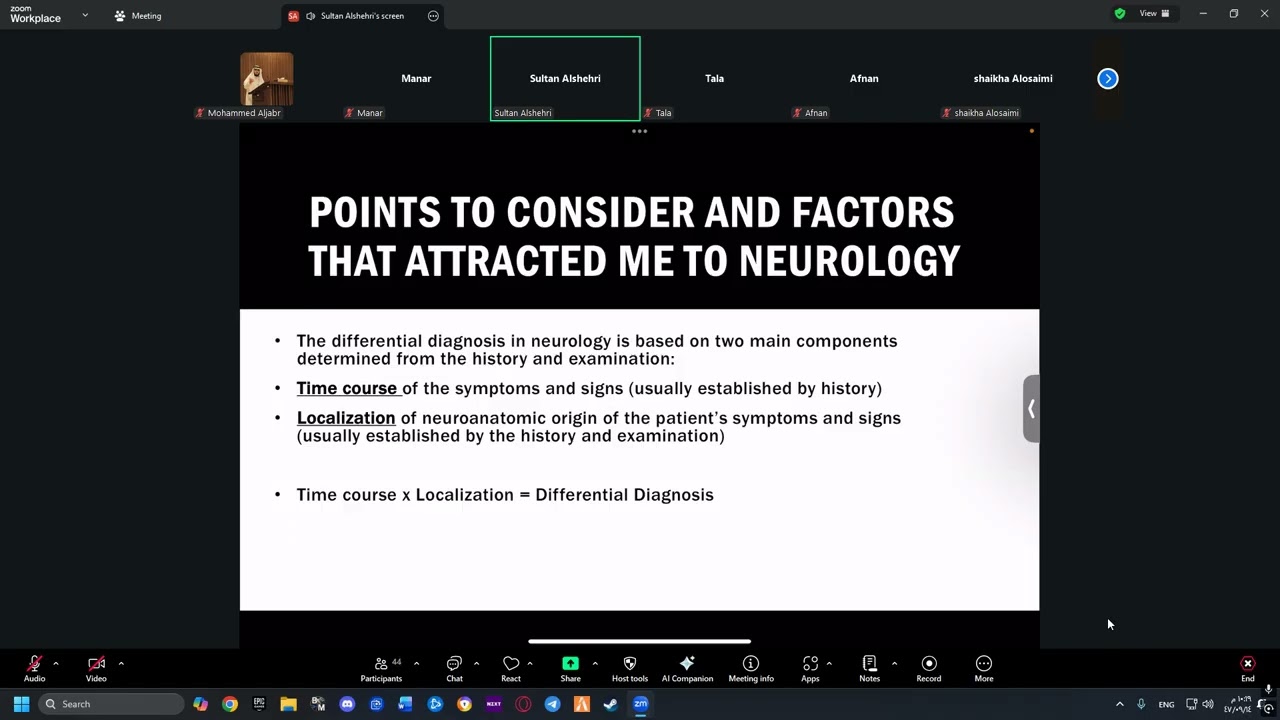The image size is (1280, 720).
Task: Select Tala's participant tile
Action: pyautogui.click(x=714, y=78)
